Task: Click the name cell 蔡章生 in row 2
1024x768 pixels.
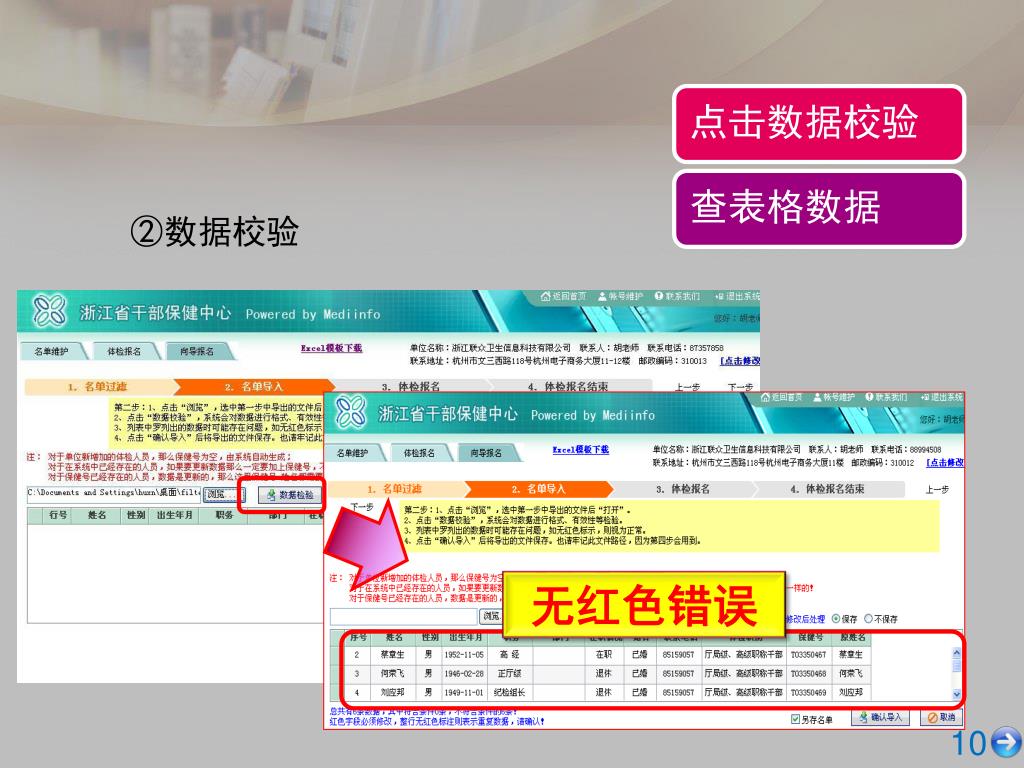Action: point(392,654)
